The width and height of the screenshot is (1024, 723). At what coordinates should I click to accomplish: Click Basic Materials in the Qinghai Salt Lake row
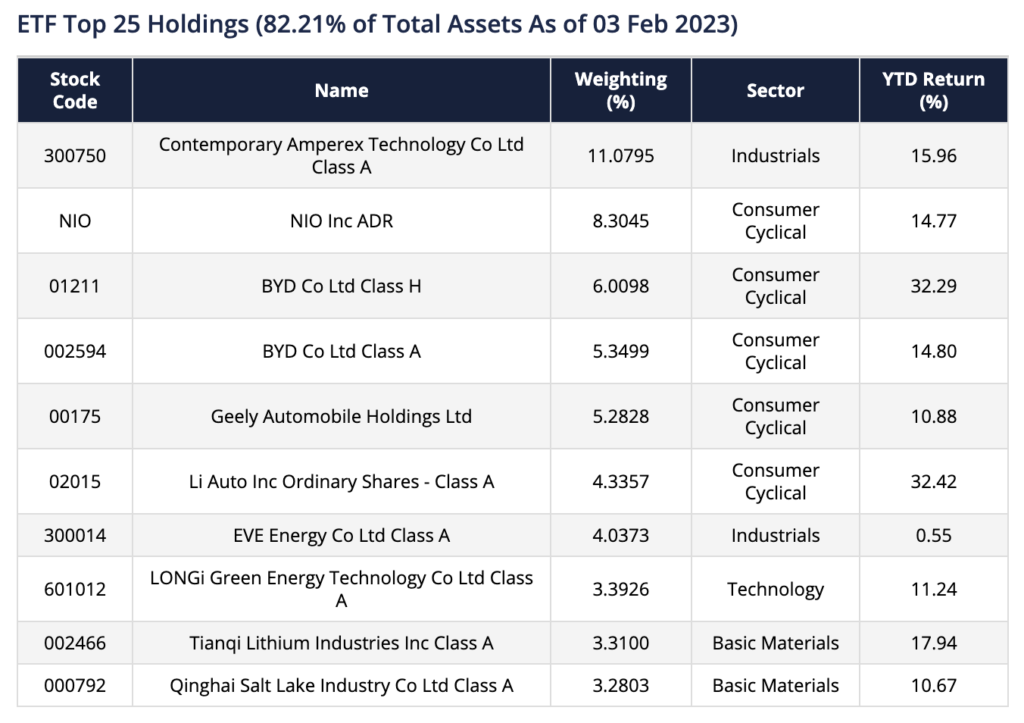pos(775,686)
